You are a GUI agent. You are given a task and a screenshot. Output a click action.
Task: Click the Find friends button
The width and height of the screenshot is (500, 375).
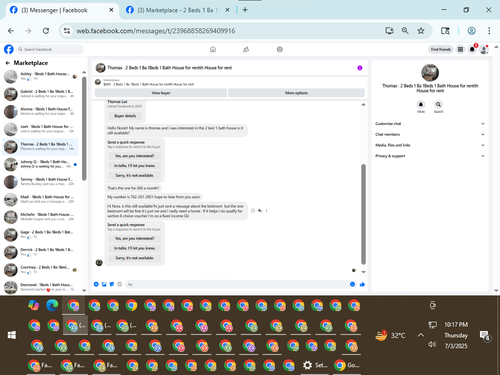click(441, 49)
